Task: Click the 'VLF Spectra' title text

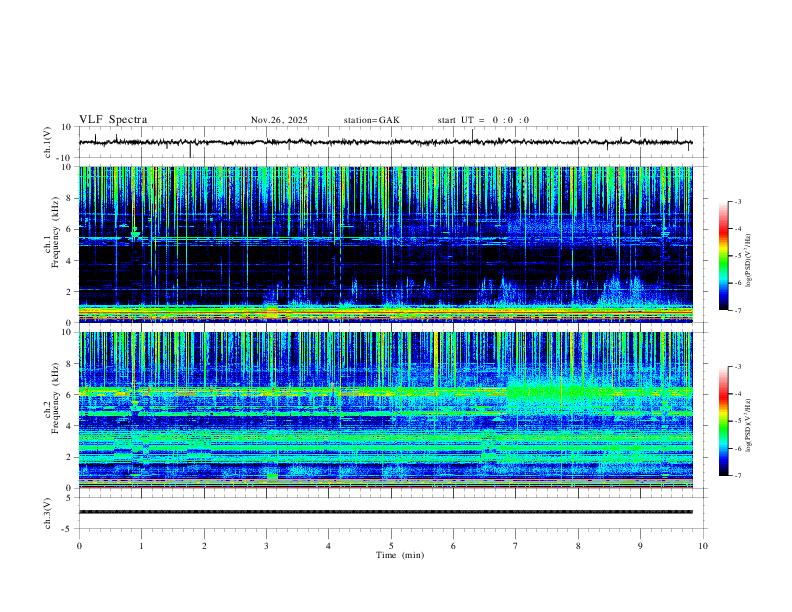Action: (113, 120)
